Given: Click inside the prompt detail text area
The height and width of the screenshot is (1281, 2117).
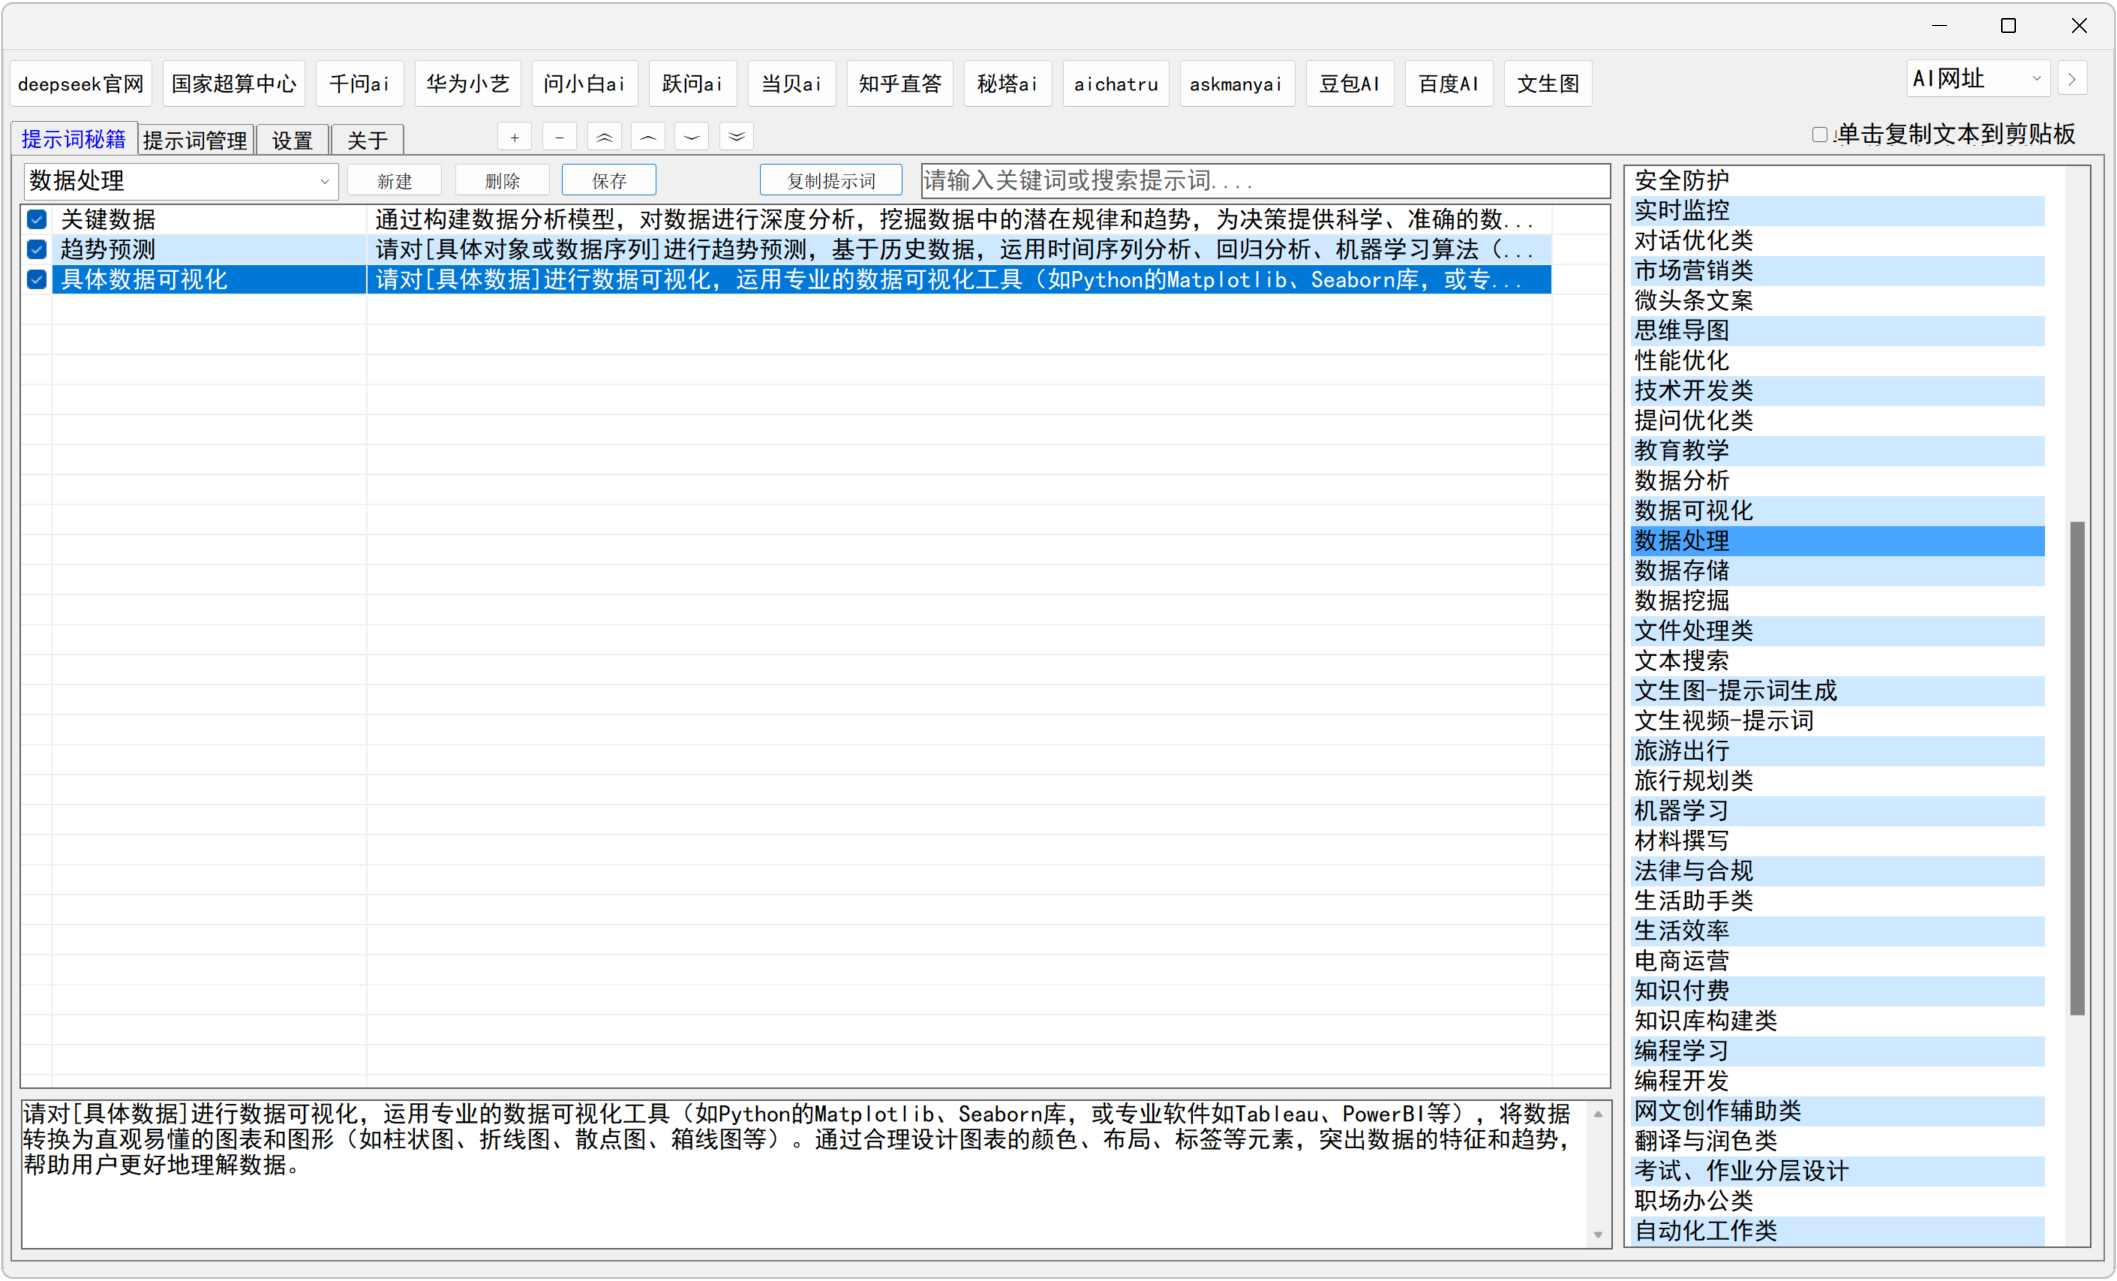Looking at the screenshot, I should coord(804,1173).
